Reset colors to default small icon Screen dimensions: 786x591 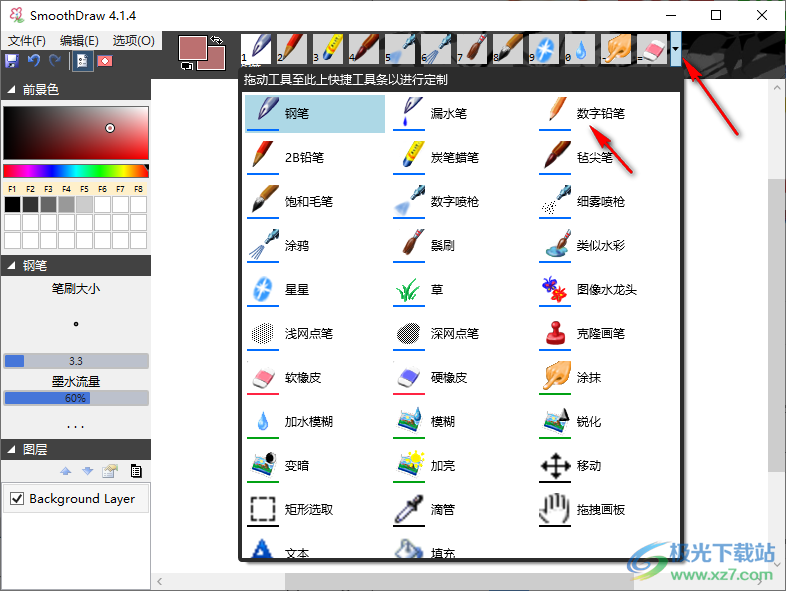click(186, 66)
